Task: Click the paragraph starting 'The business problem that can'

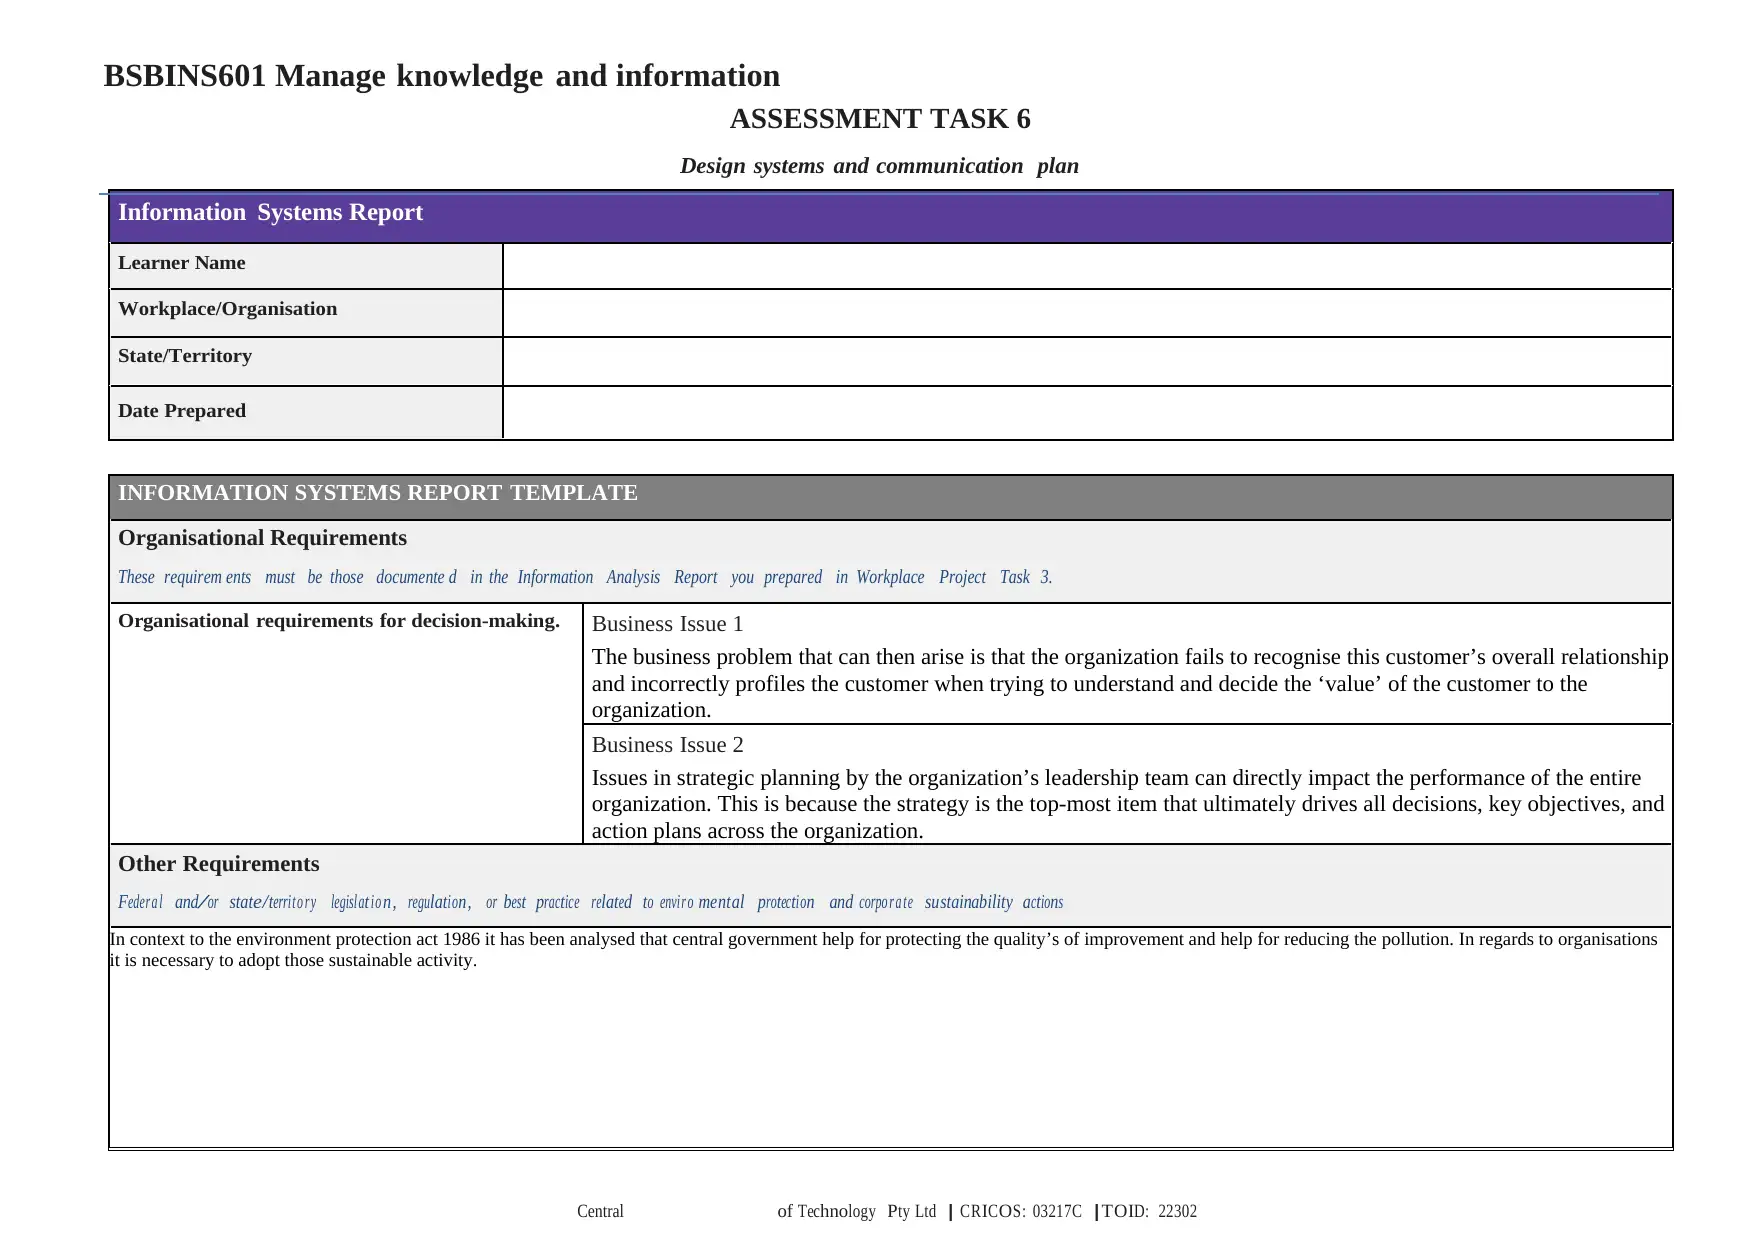Action: 1130,683
